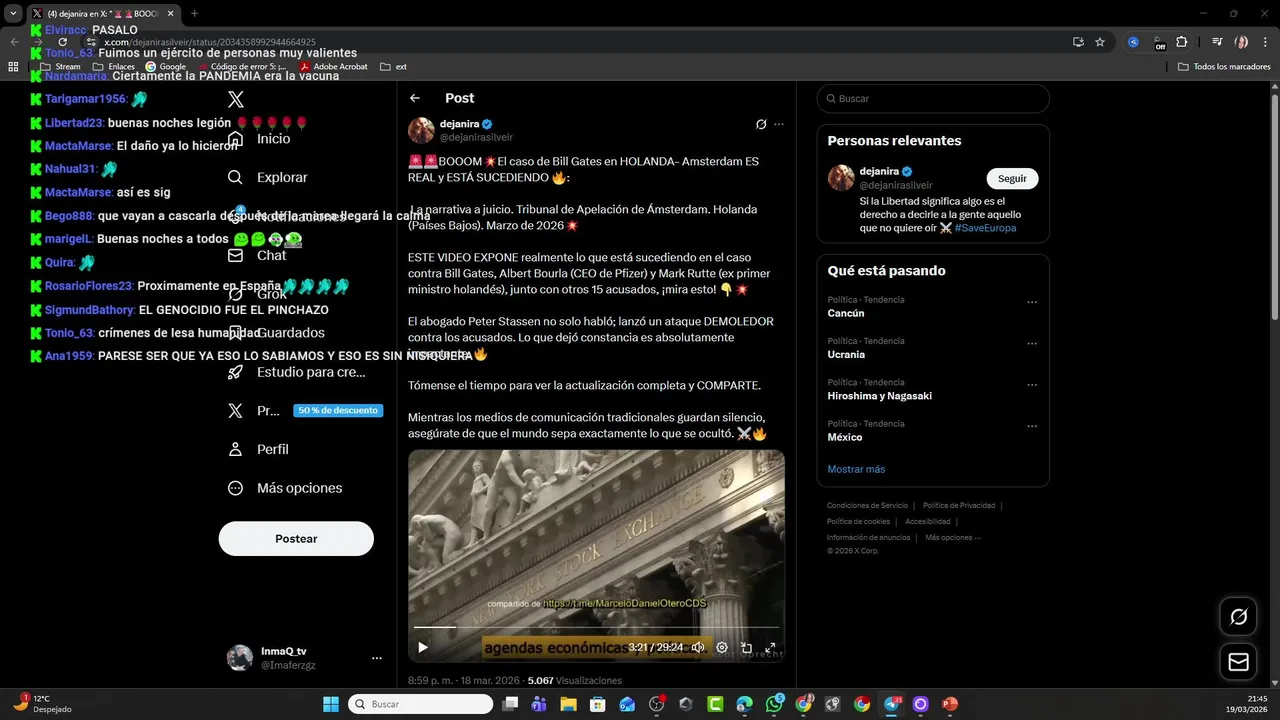Open Perfil in the X sidebar
The width and height of the screenshot is (1280, 720).
(x=258, y=449)
